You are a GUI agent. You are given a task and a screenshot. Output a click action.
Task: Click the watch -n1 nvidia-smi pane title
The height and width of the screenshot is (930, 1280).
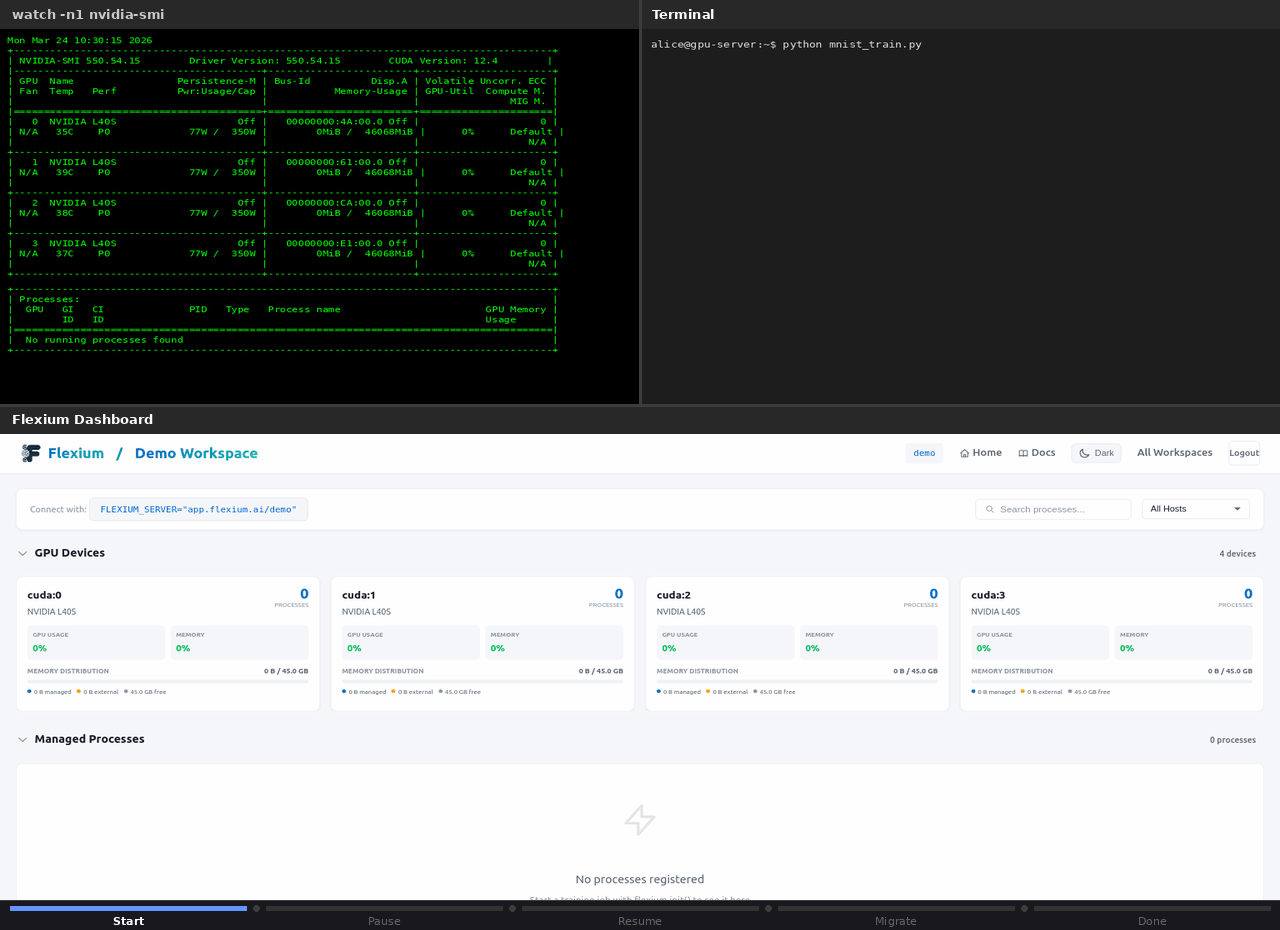point(88,14)
